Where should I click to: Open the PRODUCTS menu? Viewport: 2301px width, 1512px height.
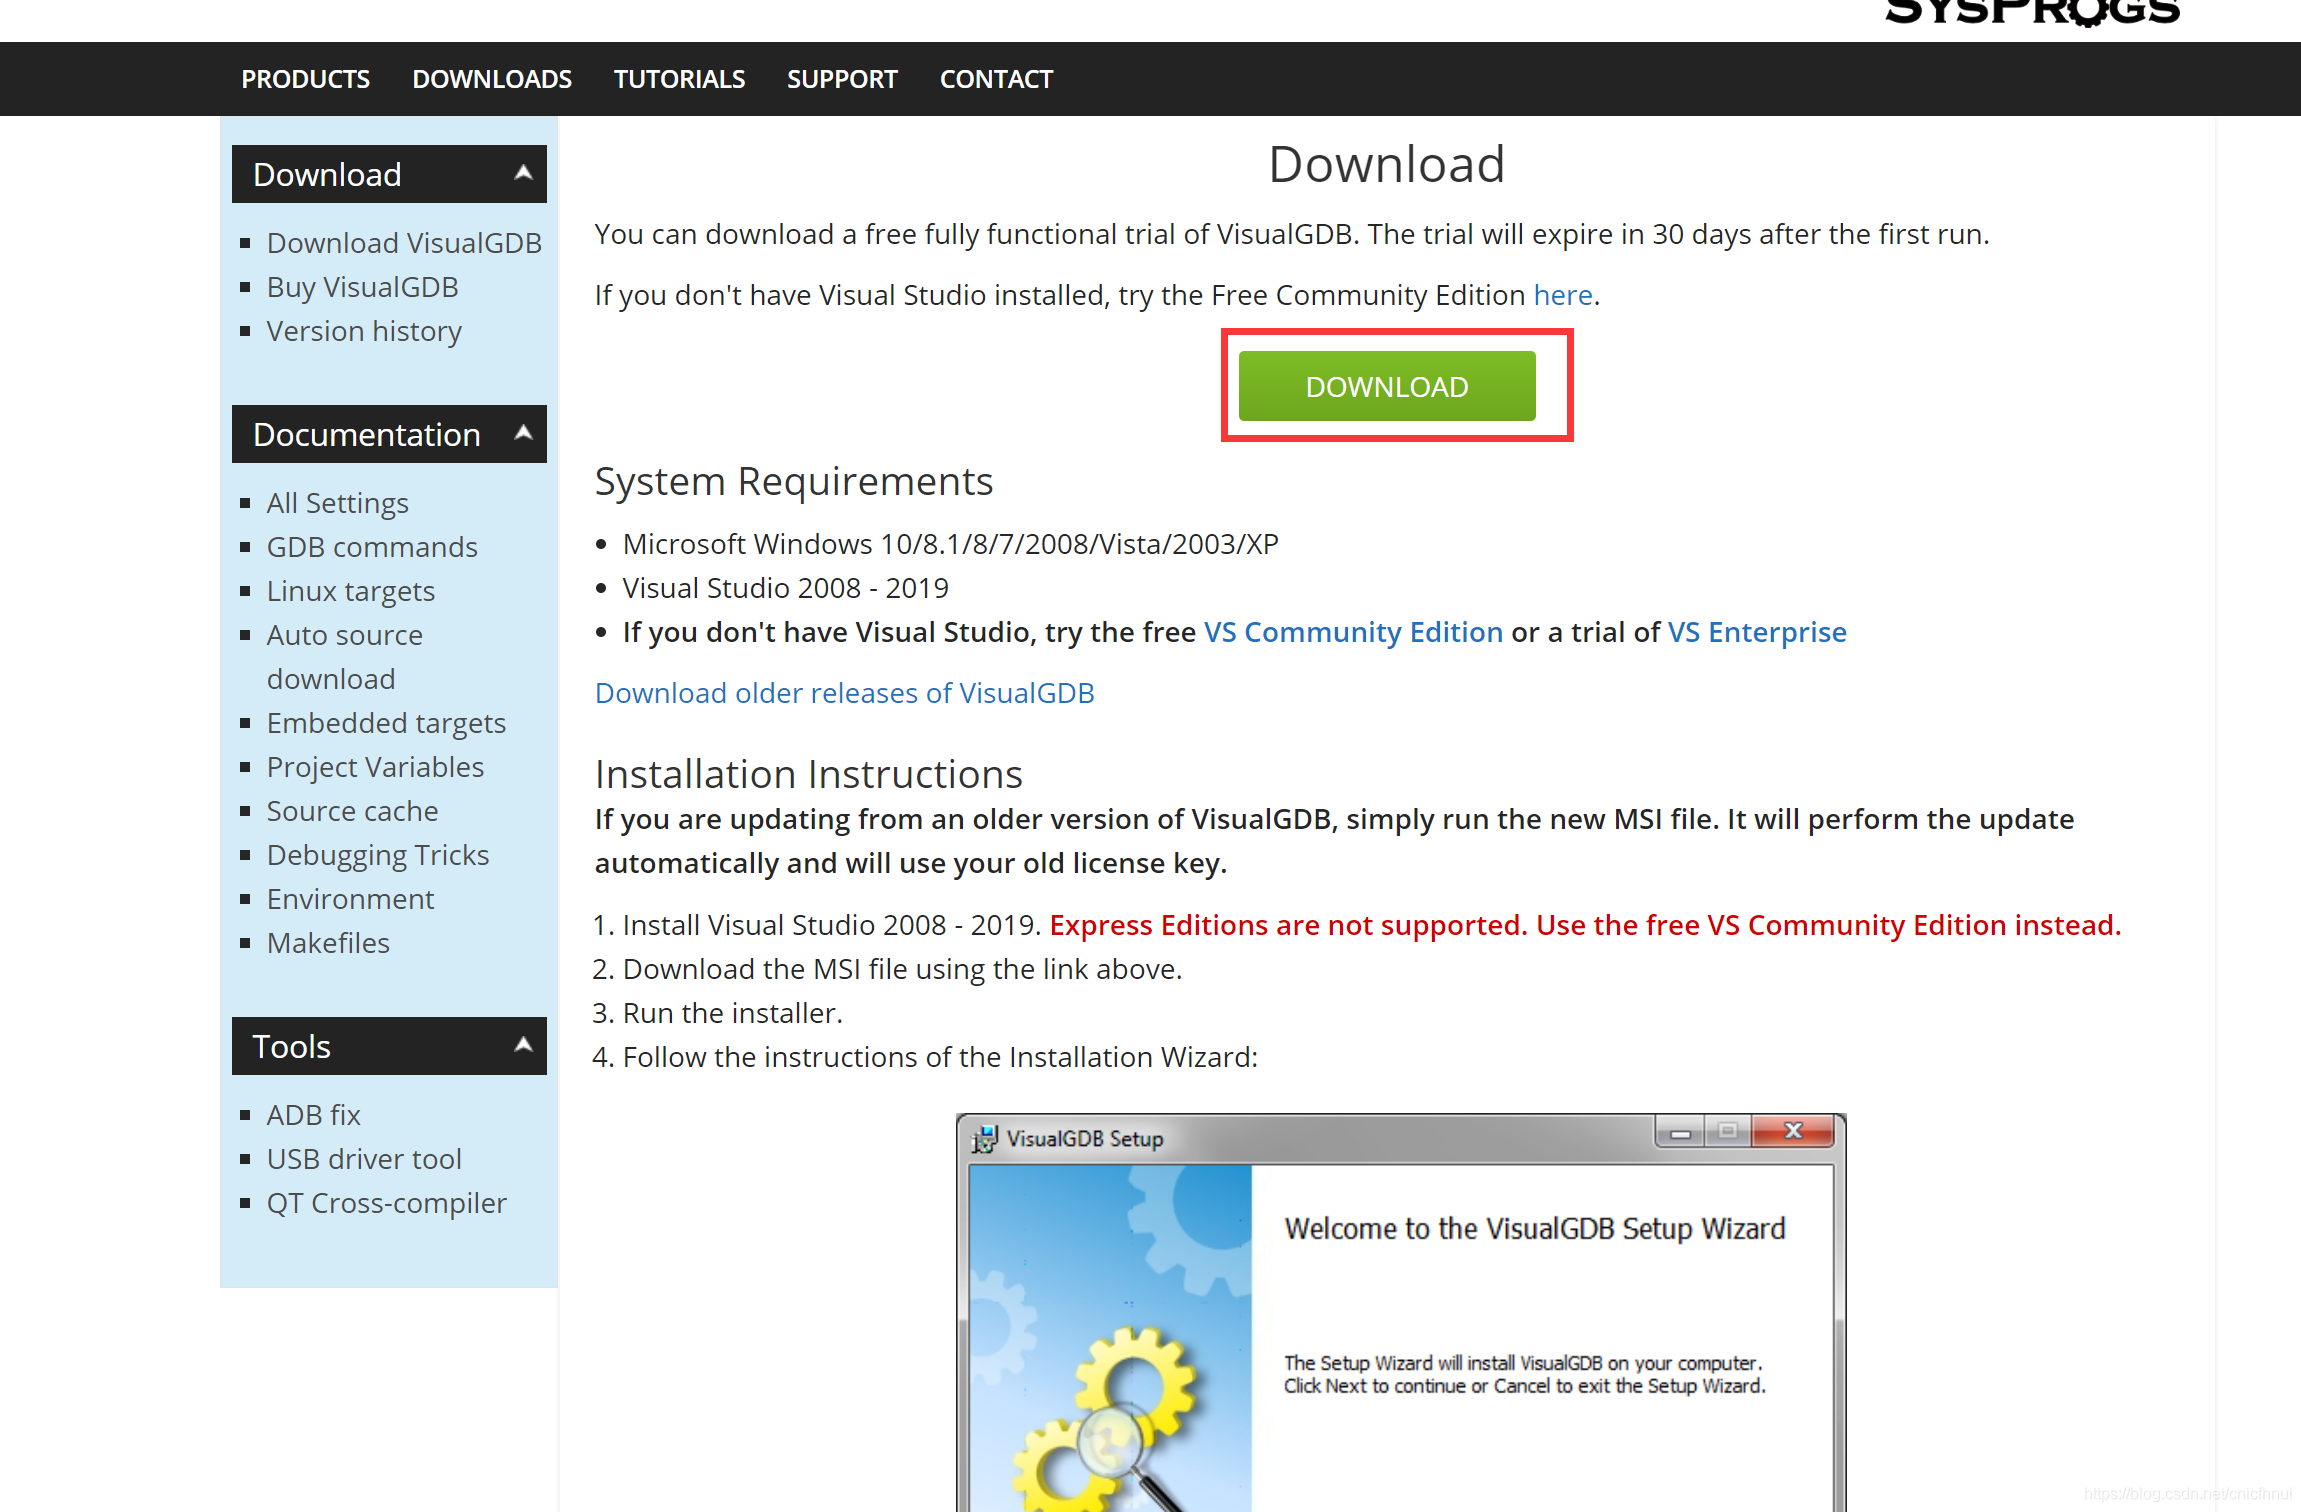click(x=305, y=78)
